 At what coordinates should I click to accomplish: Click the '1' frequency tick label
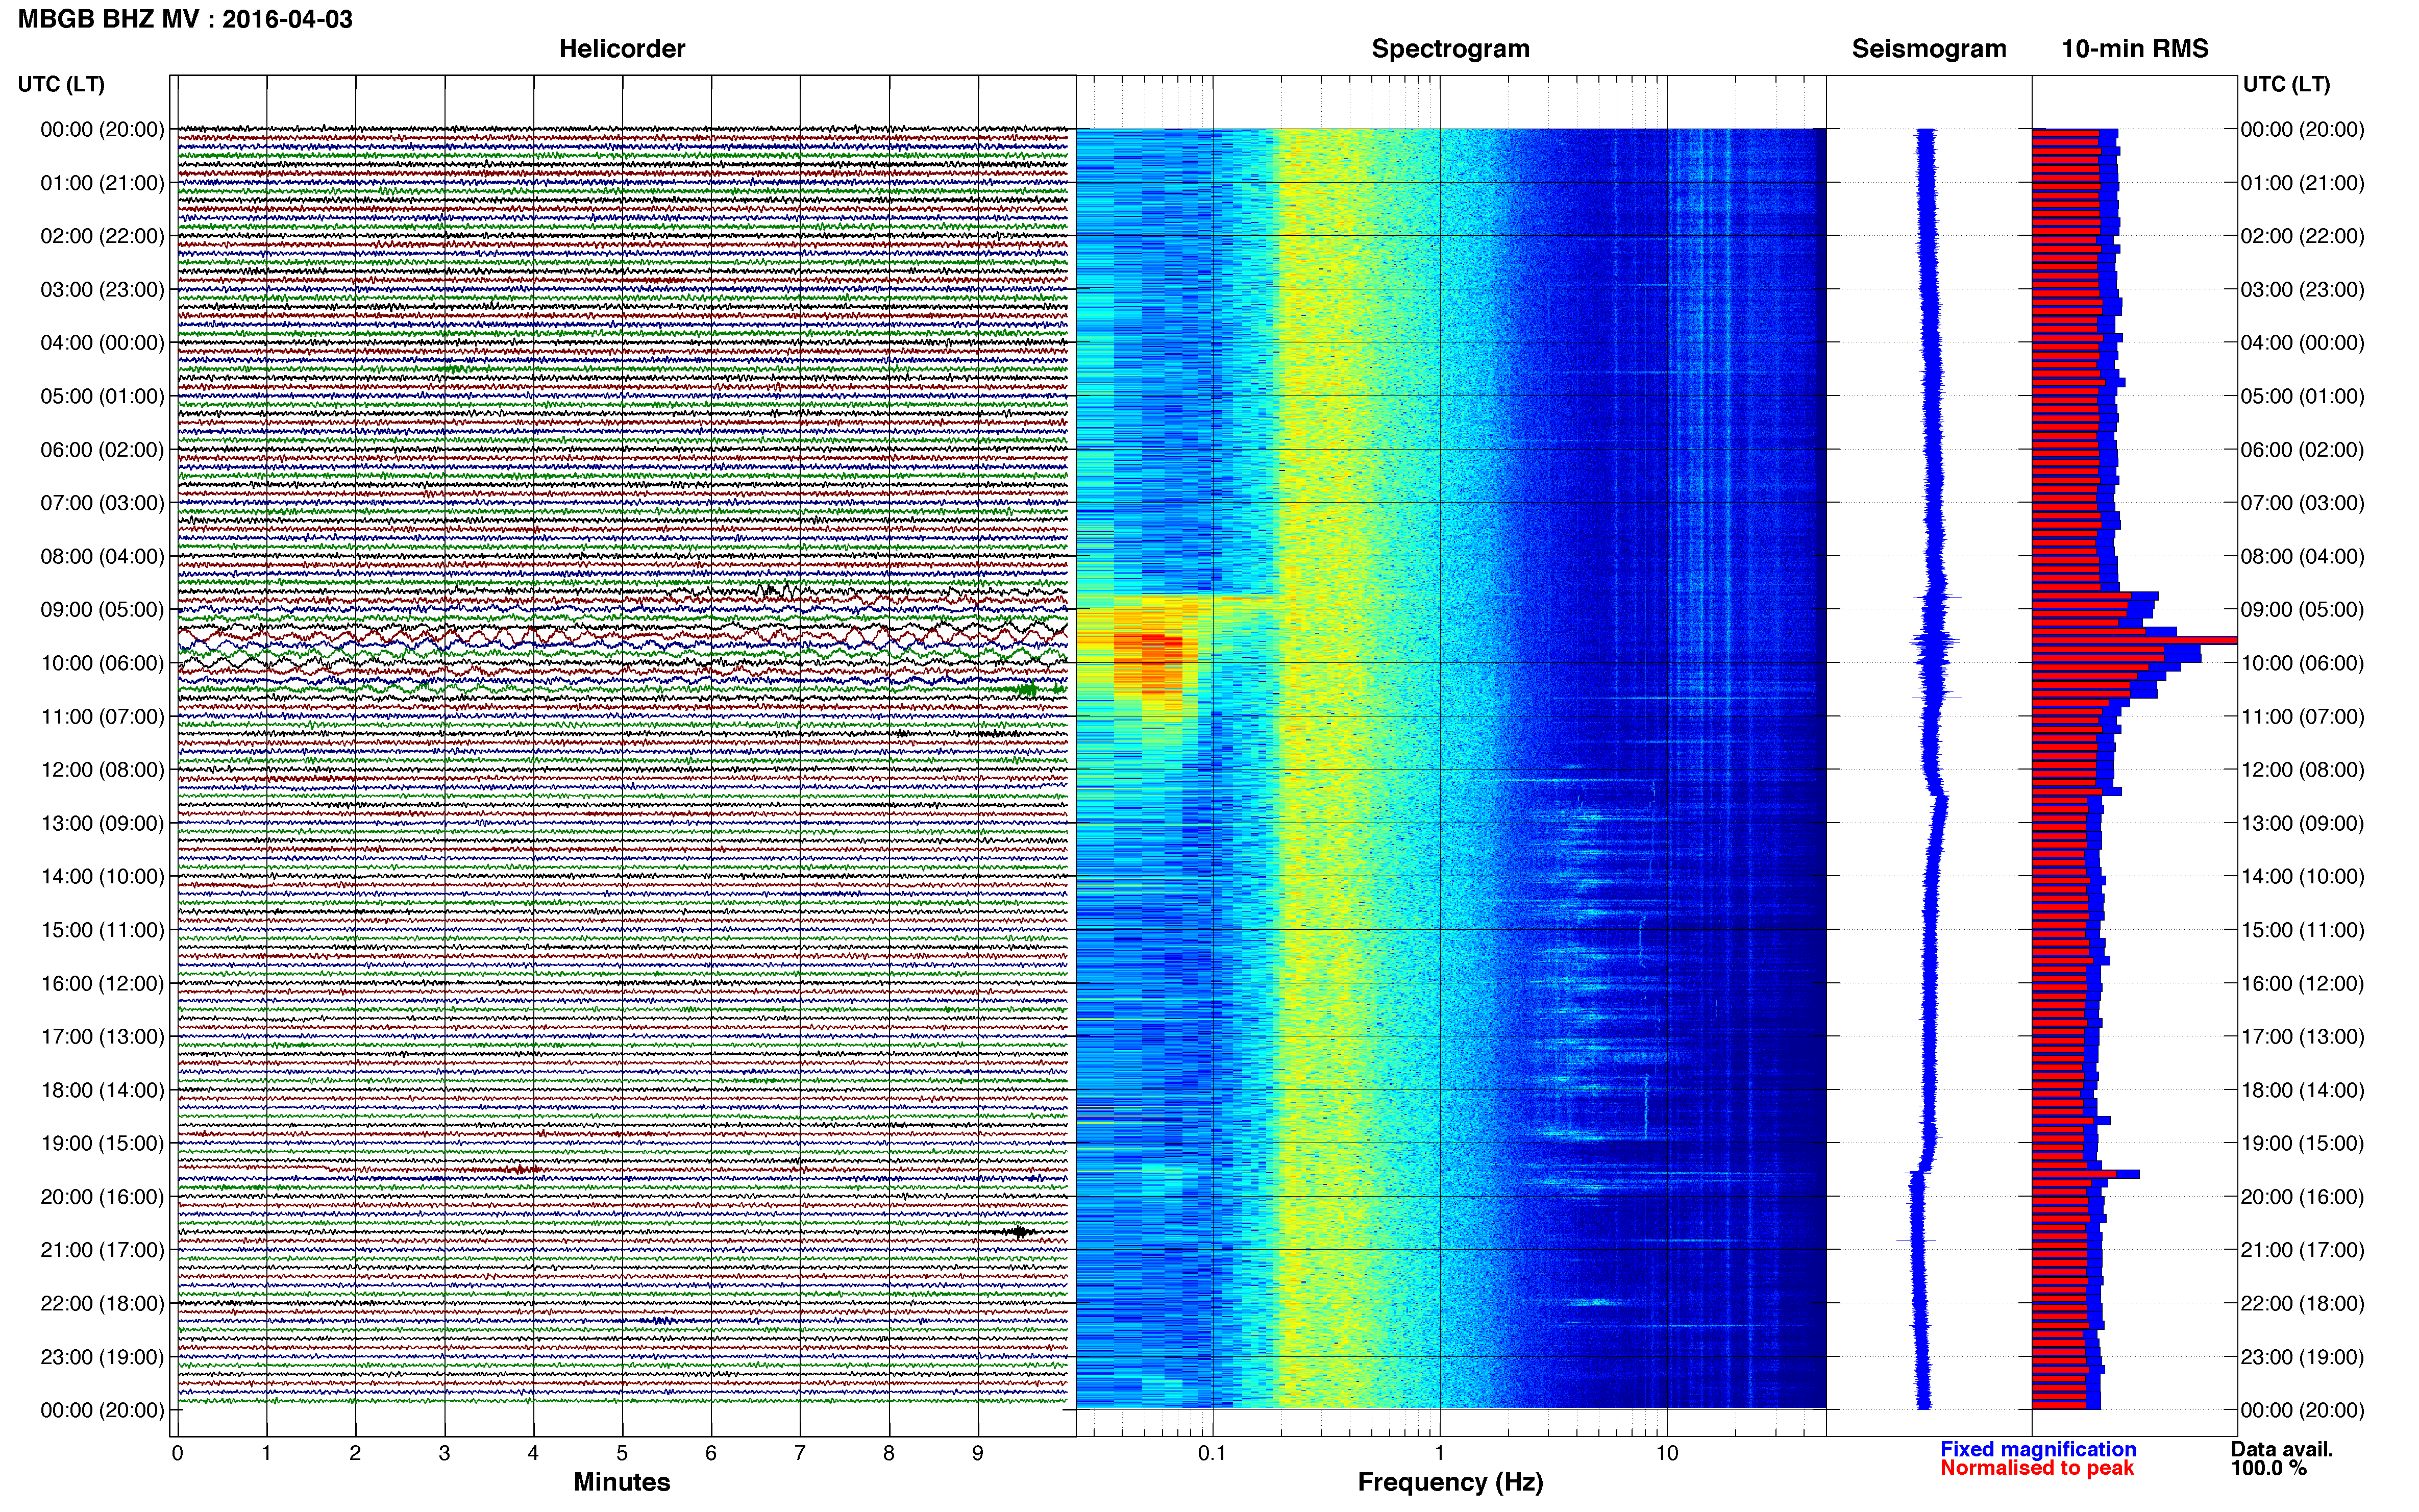click(1440, 1453)
